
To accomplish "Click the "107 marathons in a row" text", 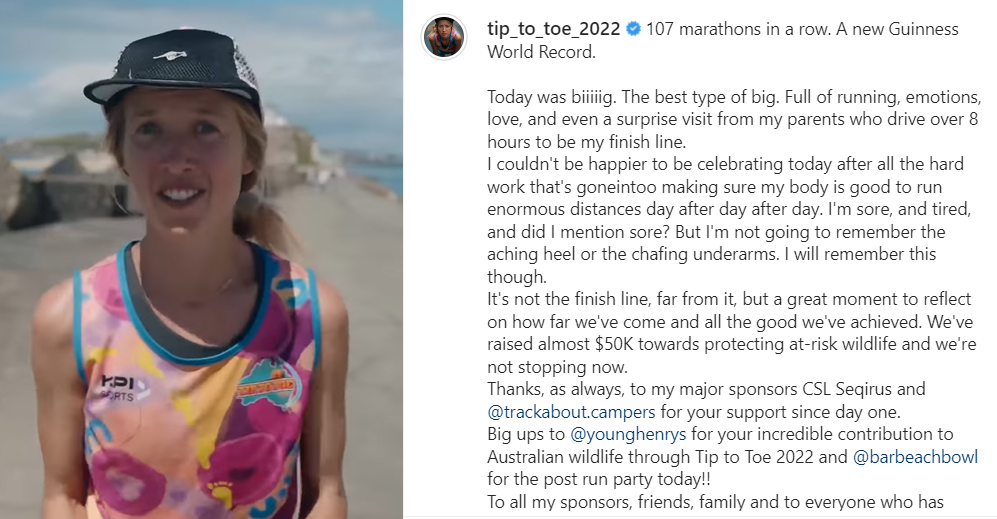I will (x=733, y=29).
